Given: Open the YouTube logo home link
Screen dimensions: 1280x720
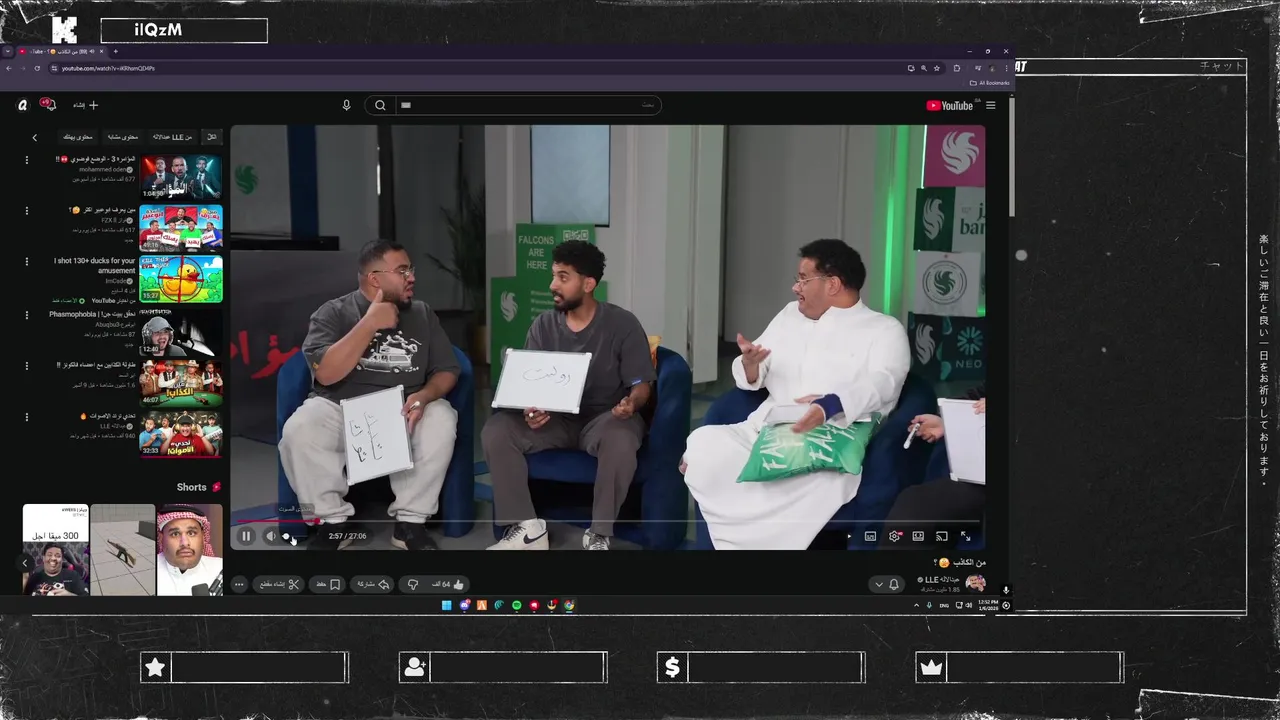Looking at the screenshot, I should click(x=949, y=105).
